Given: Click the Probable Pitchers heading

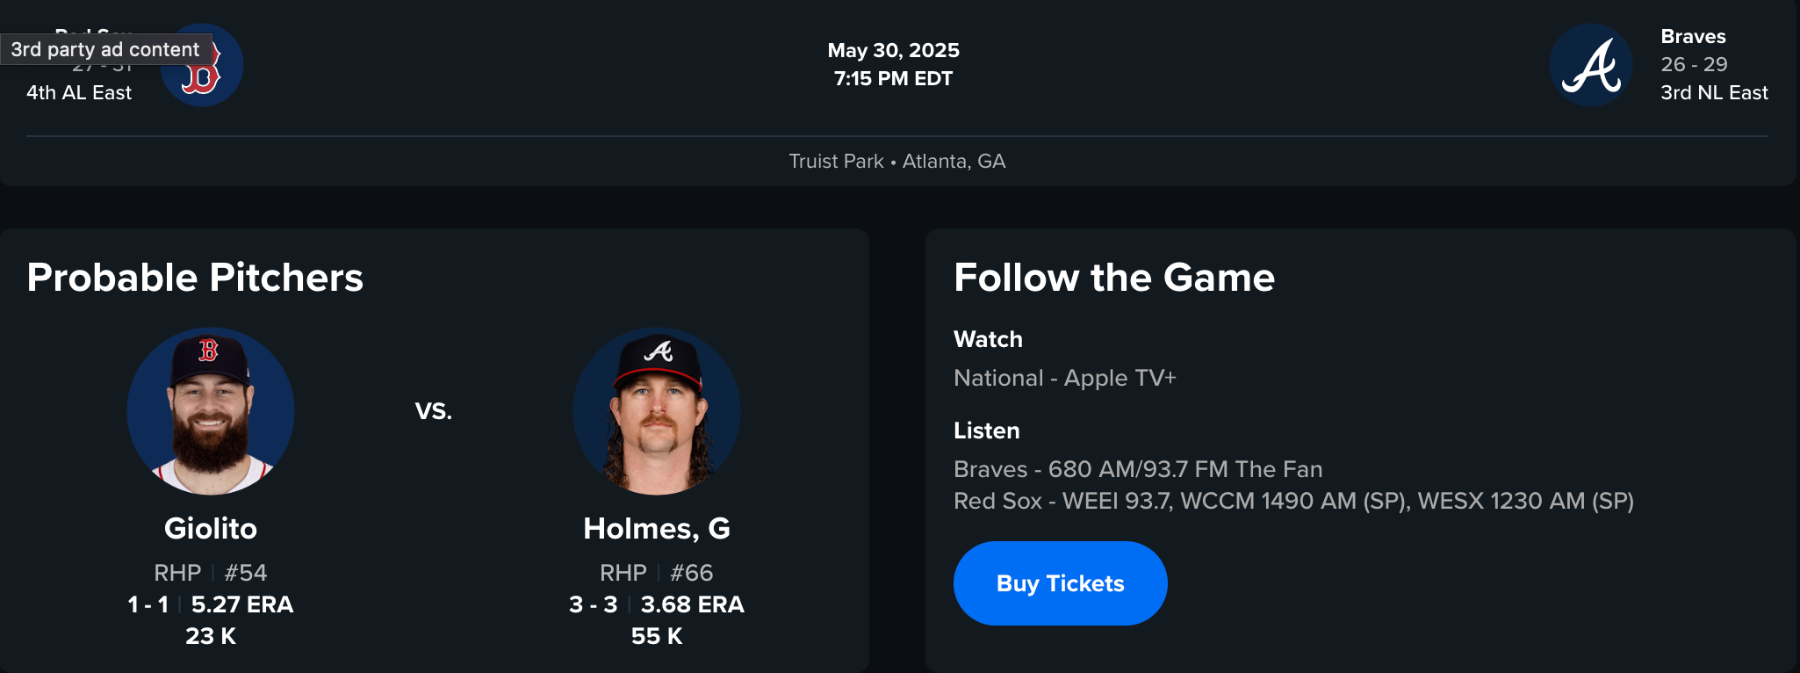Looking at the screenshot, I should click(195, 277).
